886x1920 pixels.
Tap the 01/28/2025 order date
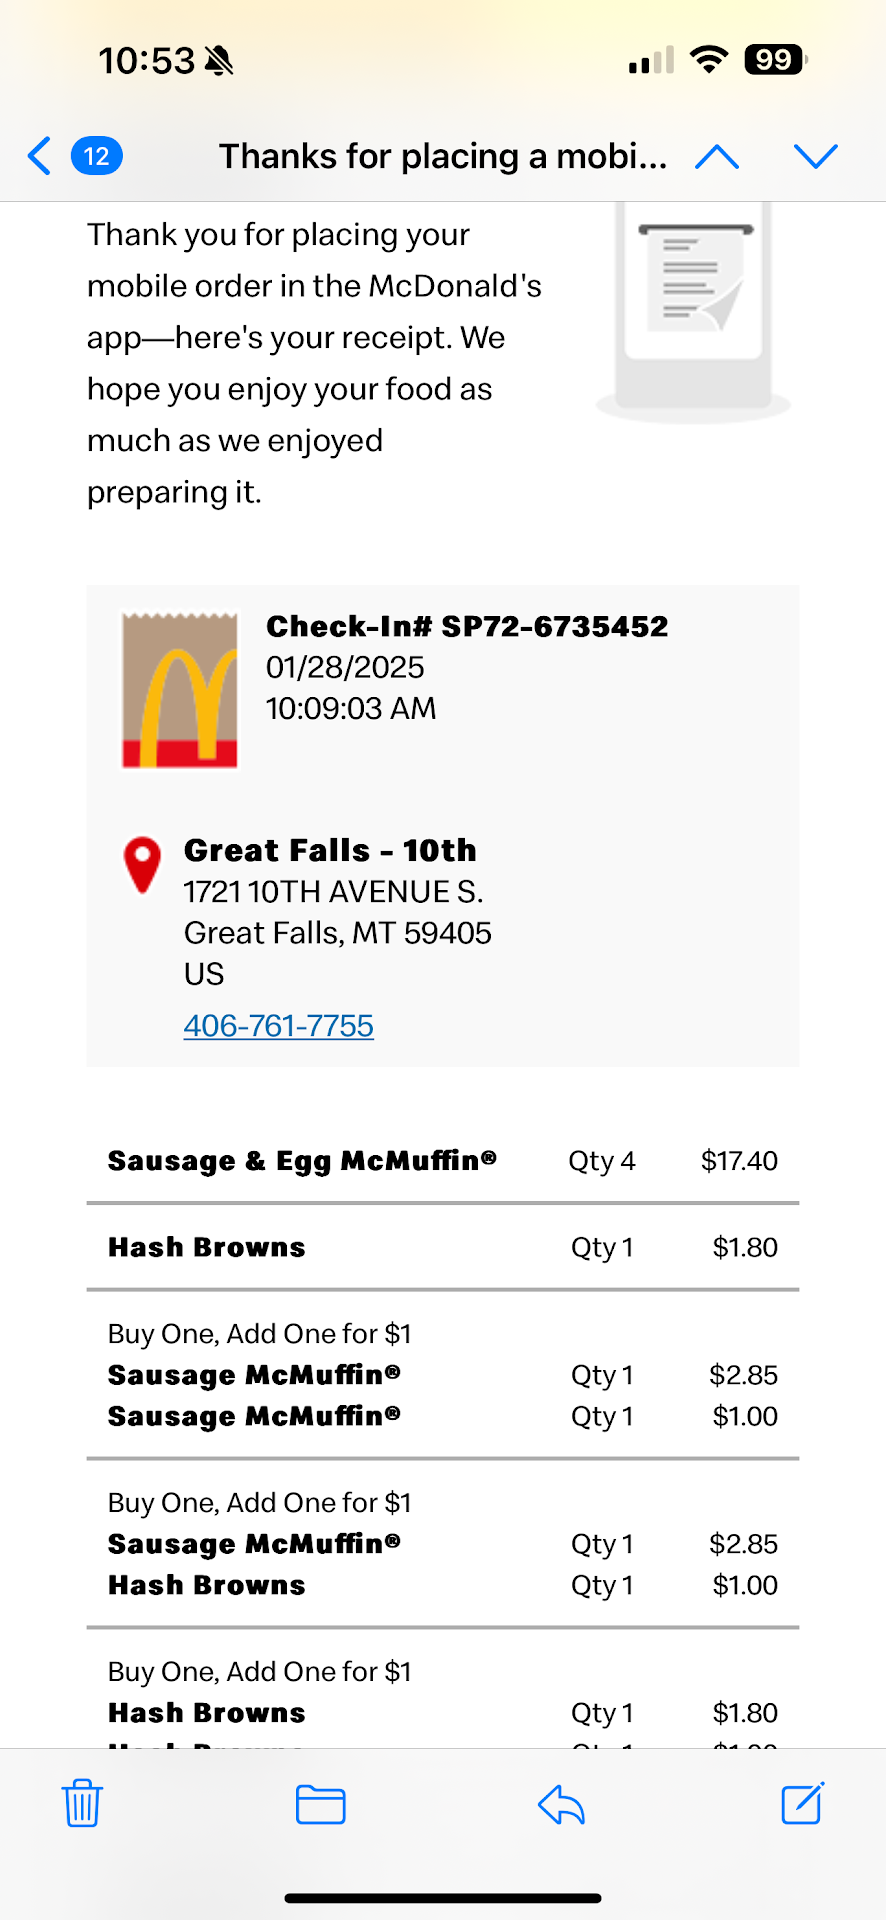[x=345, y=667]
